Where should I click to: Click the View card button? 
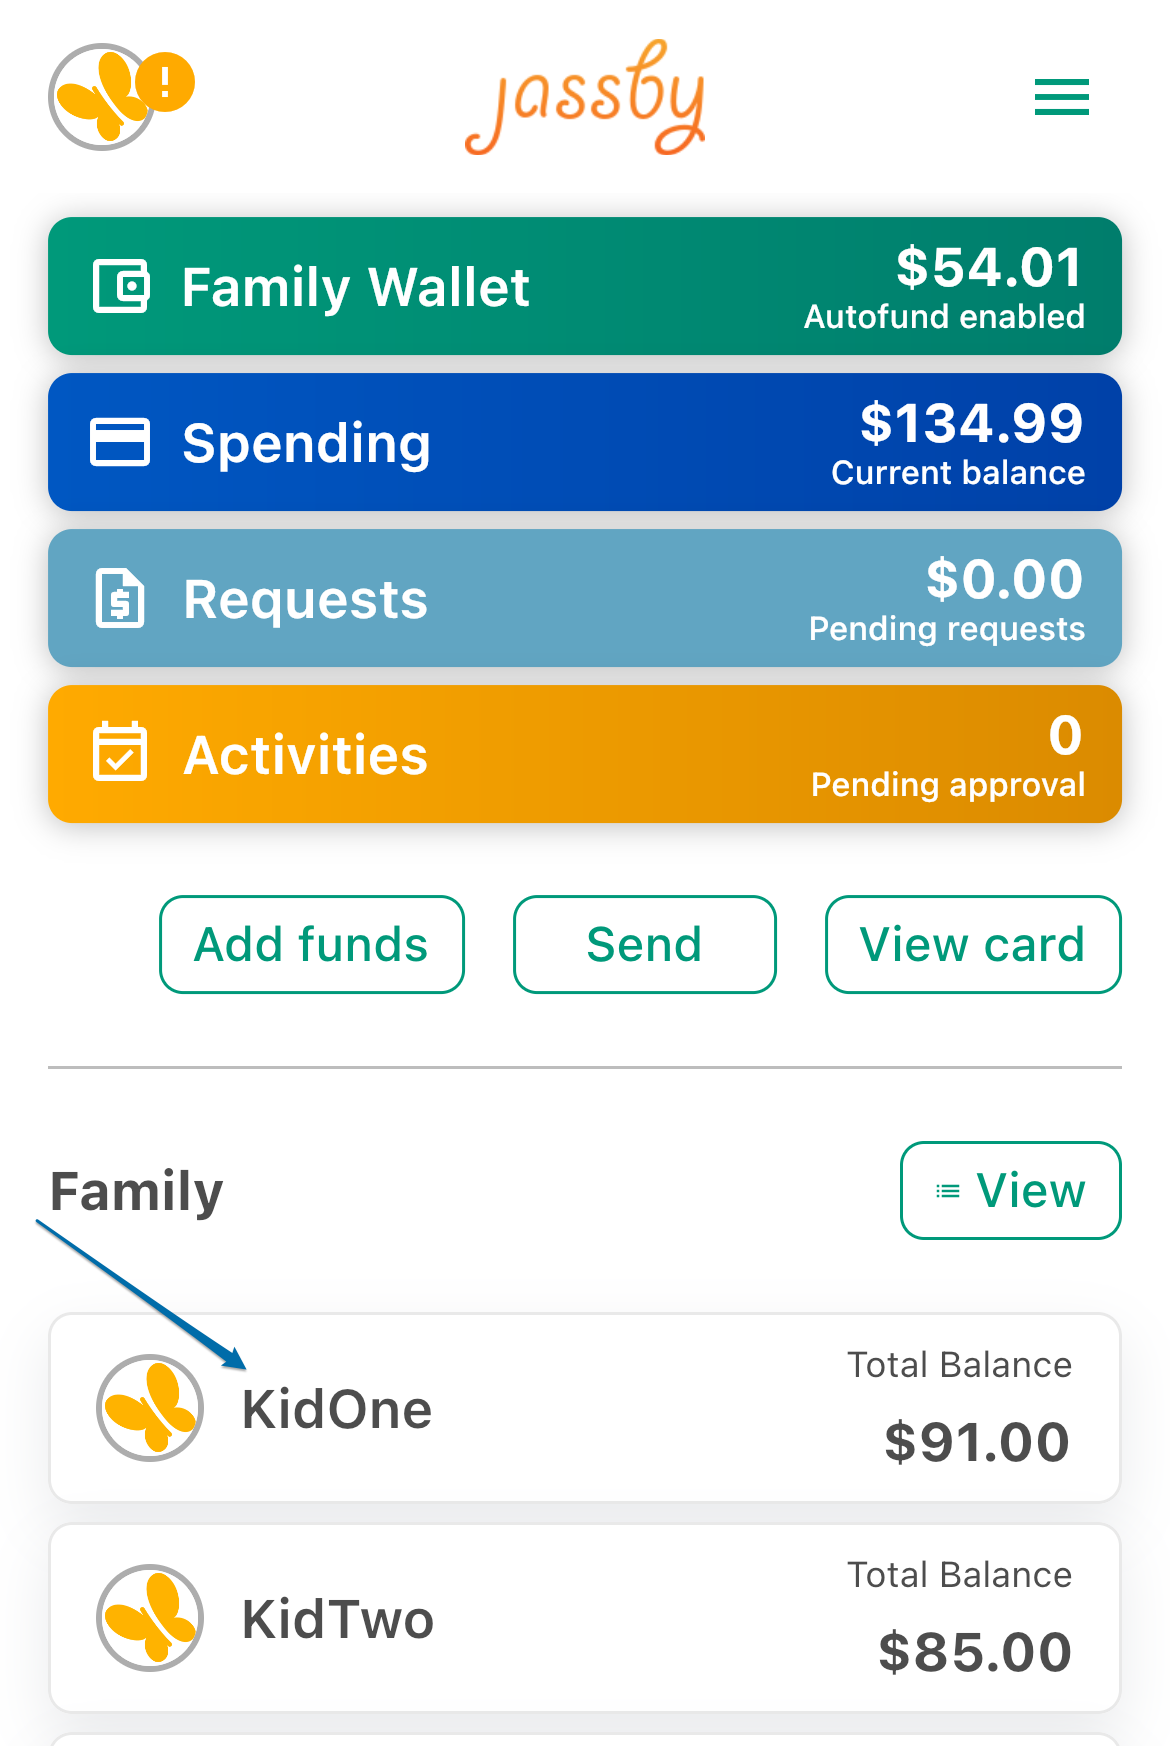pyautogui.click(x=973, y=944)
